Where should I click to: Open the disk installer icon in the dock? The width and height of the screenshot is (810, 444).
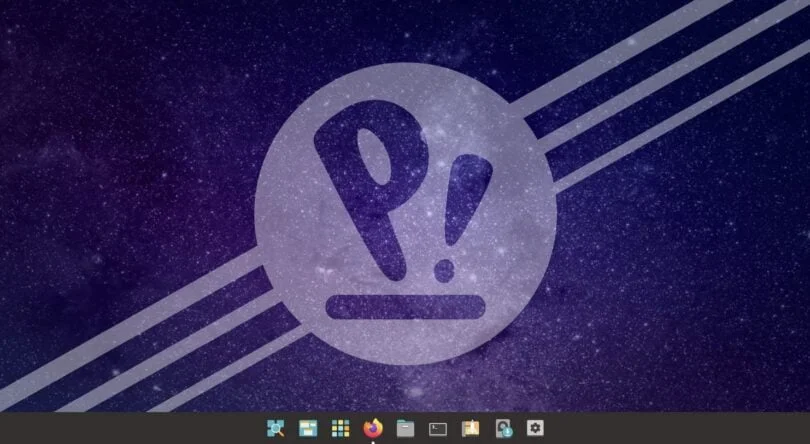[x=503, y=428]
